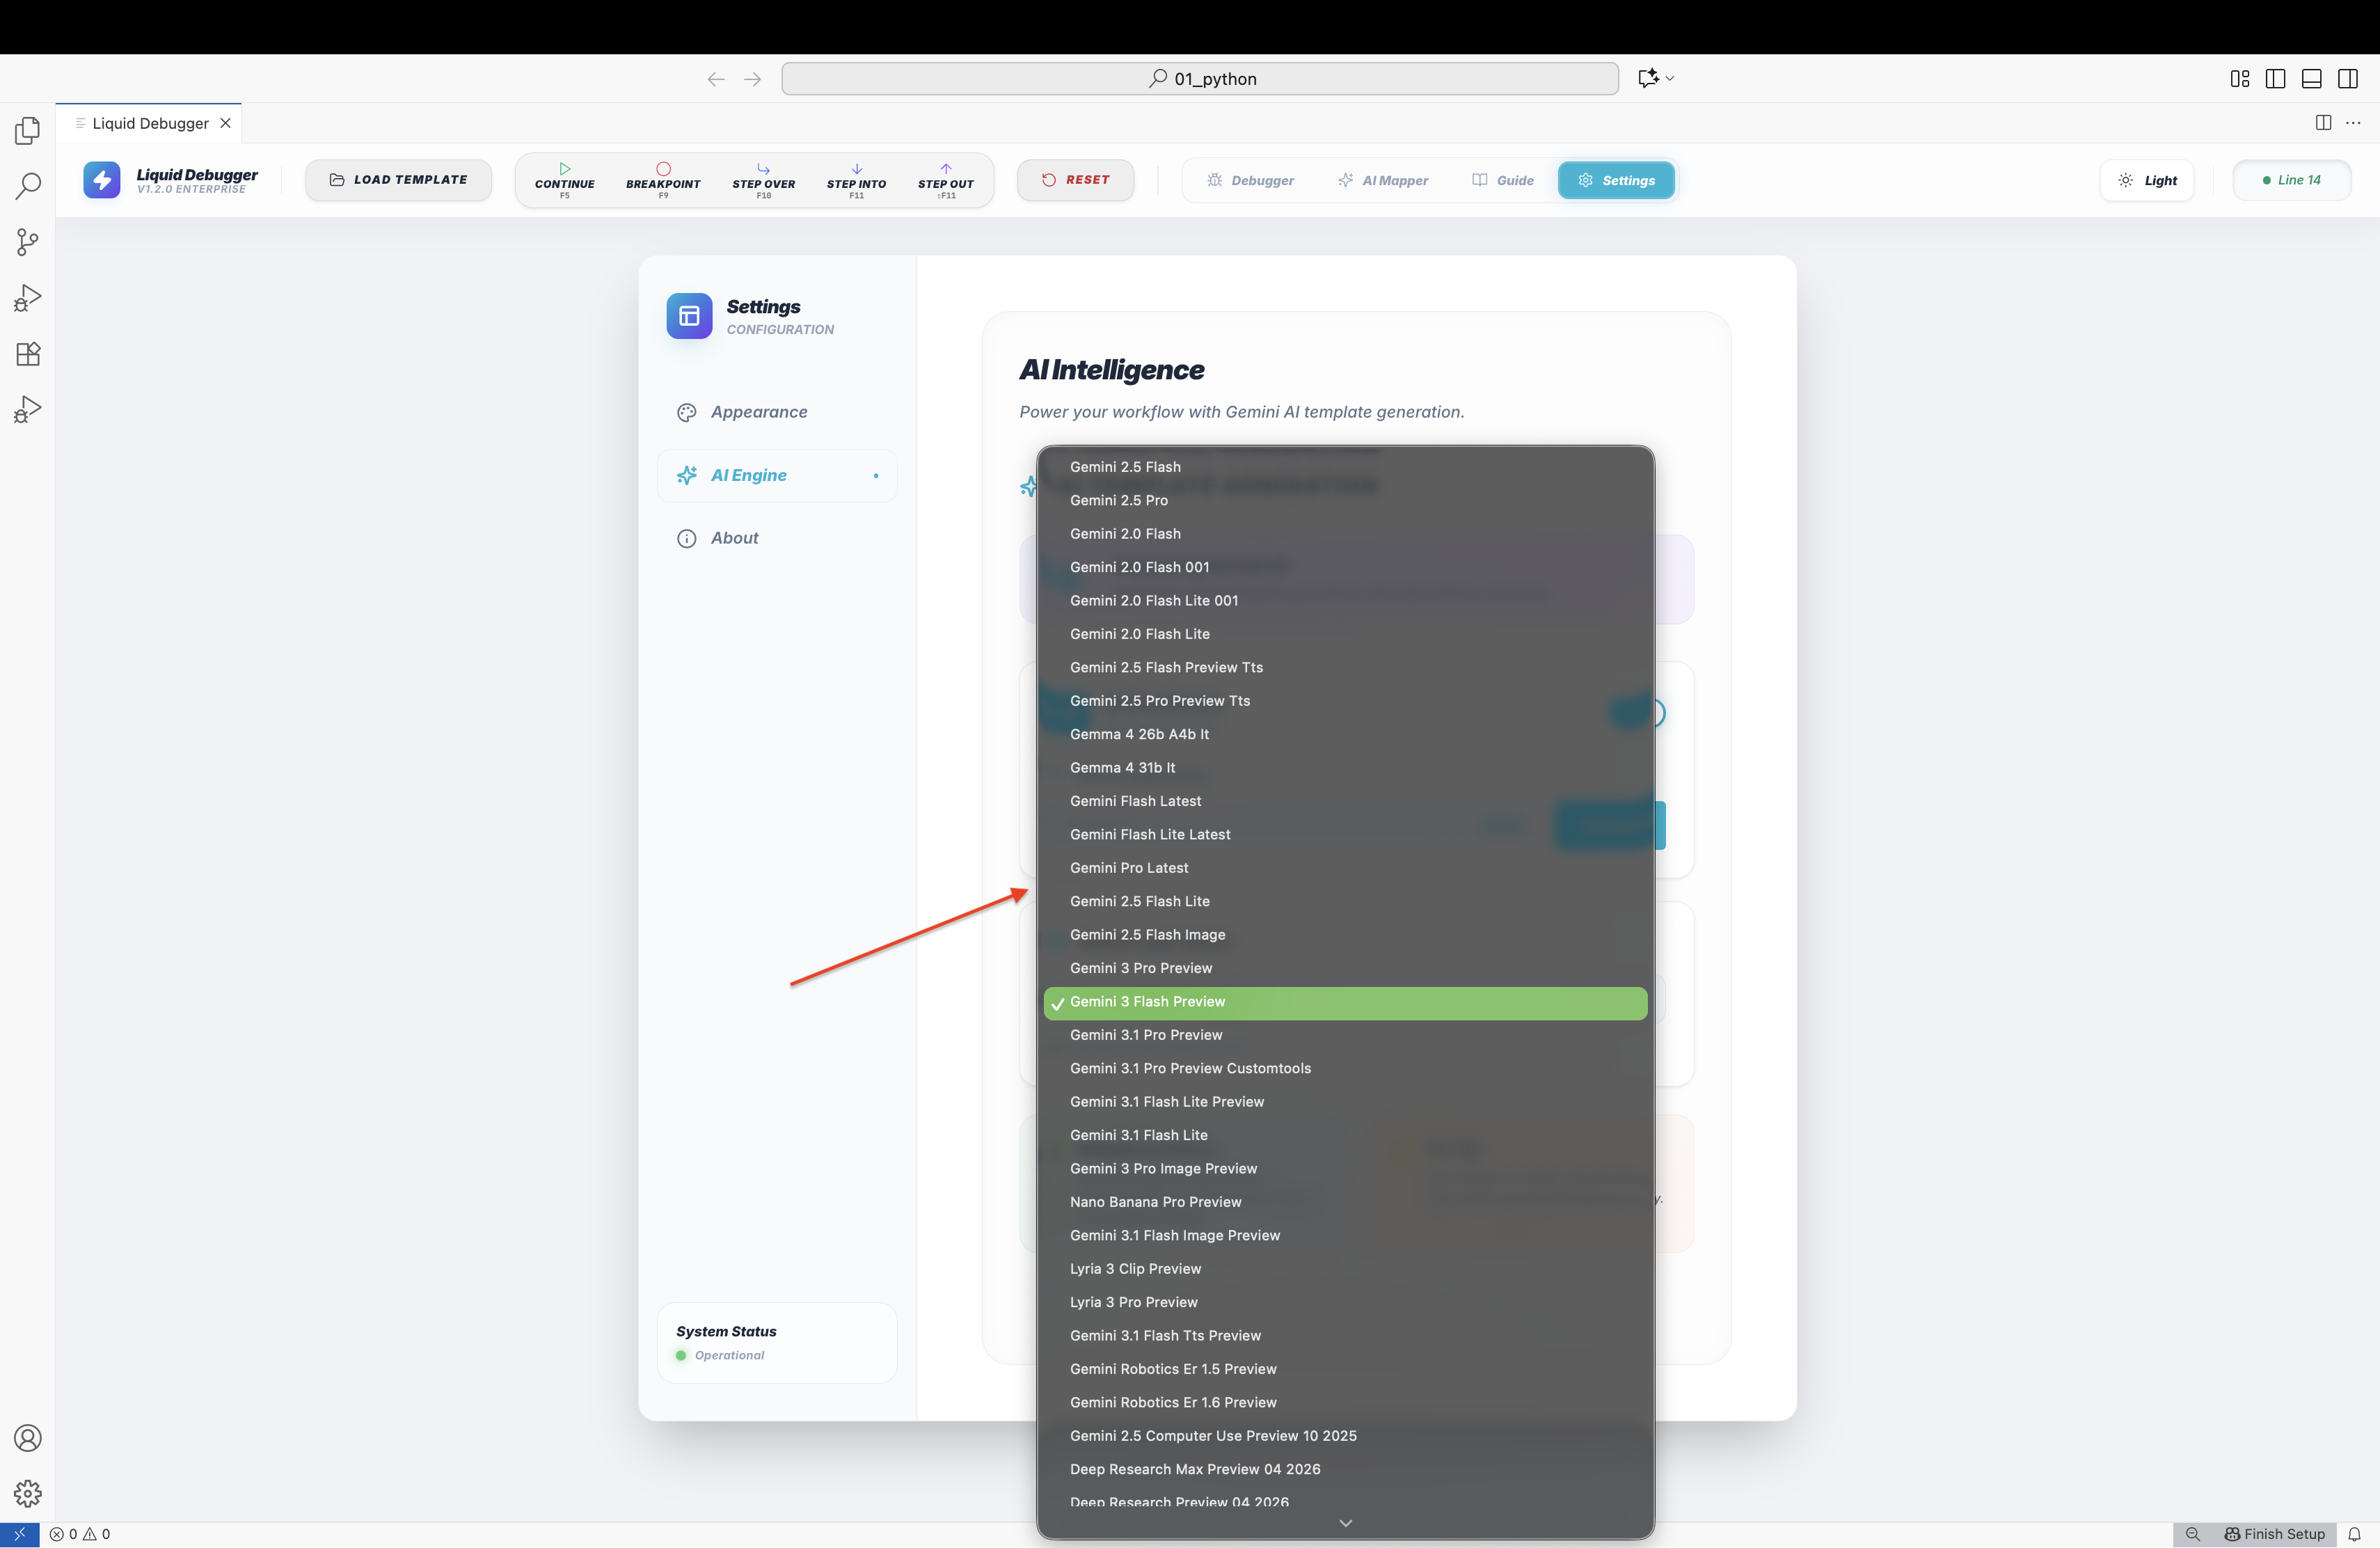The height and width of the screenshot is (1548, 2380).
Task: Choose Deep Research Max Preview 04 2026
Action: (x=1345, y=1470)
